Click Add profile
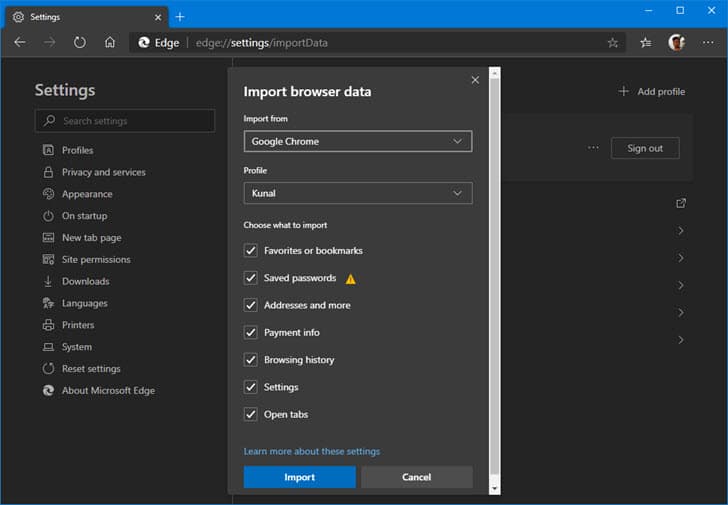This screenshot has height=505, width=728. [x=652, y=91]
